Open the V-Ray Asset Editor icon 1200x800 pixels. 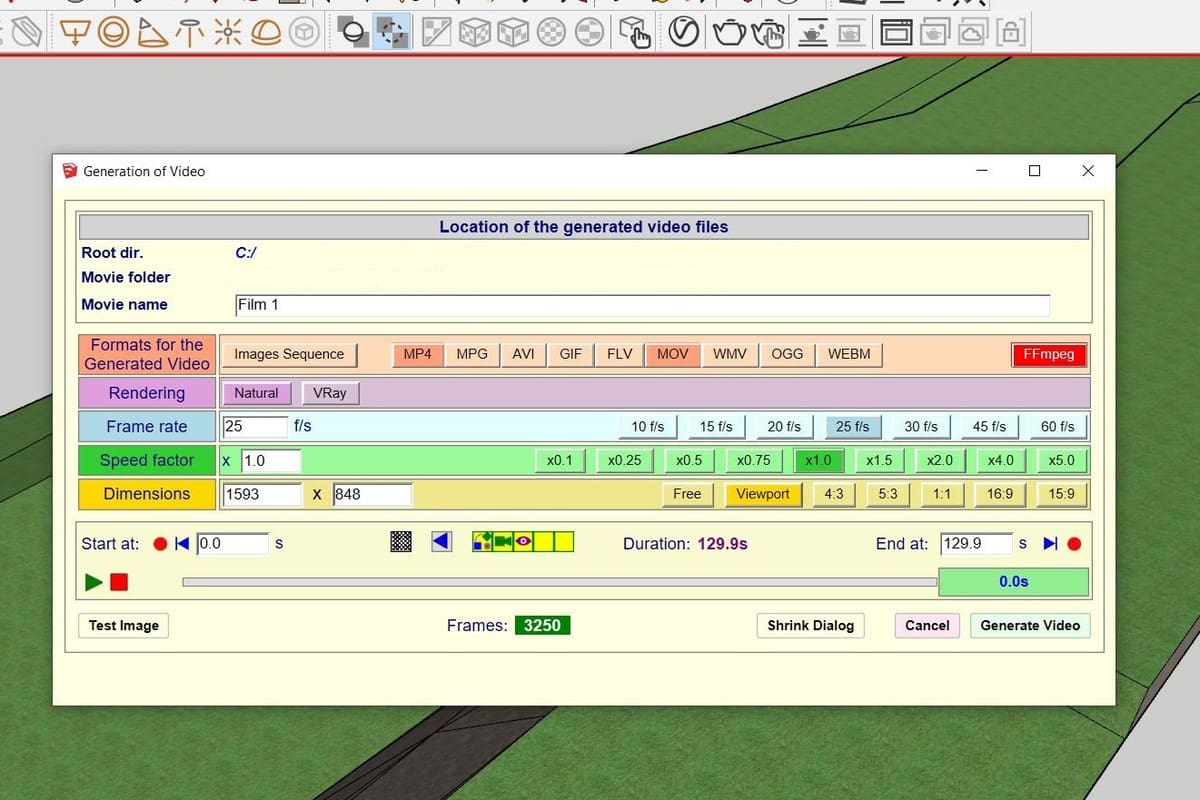pyautogui.click(x=682, y=34)
